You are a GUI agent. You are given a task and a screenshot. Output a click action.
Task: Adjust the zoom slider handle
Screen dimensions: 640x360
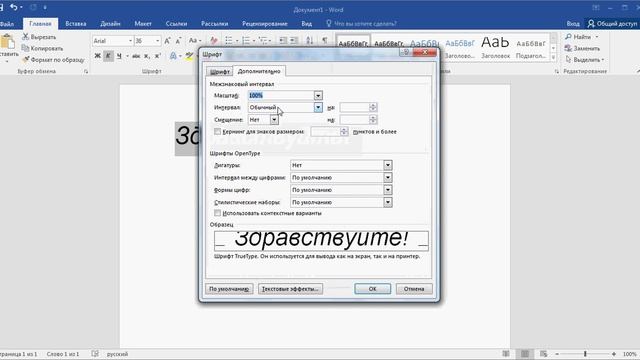[585, 354]
